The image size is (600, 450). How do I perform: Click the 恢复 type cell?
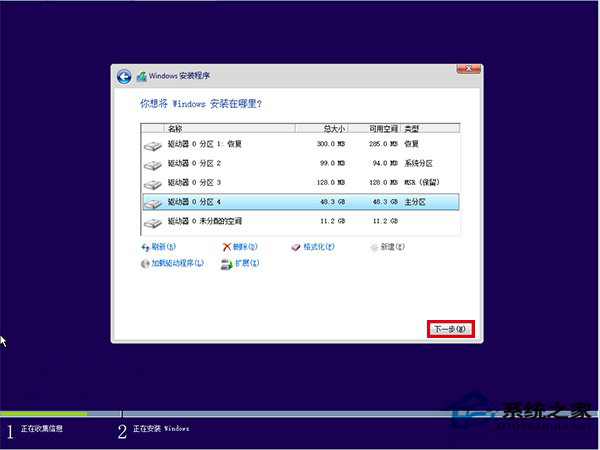(x=412, y=144)
